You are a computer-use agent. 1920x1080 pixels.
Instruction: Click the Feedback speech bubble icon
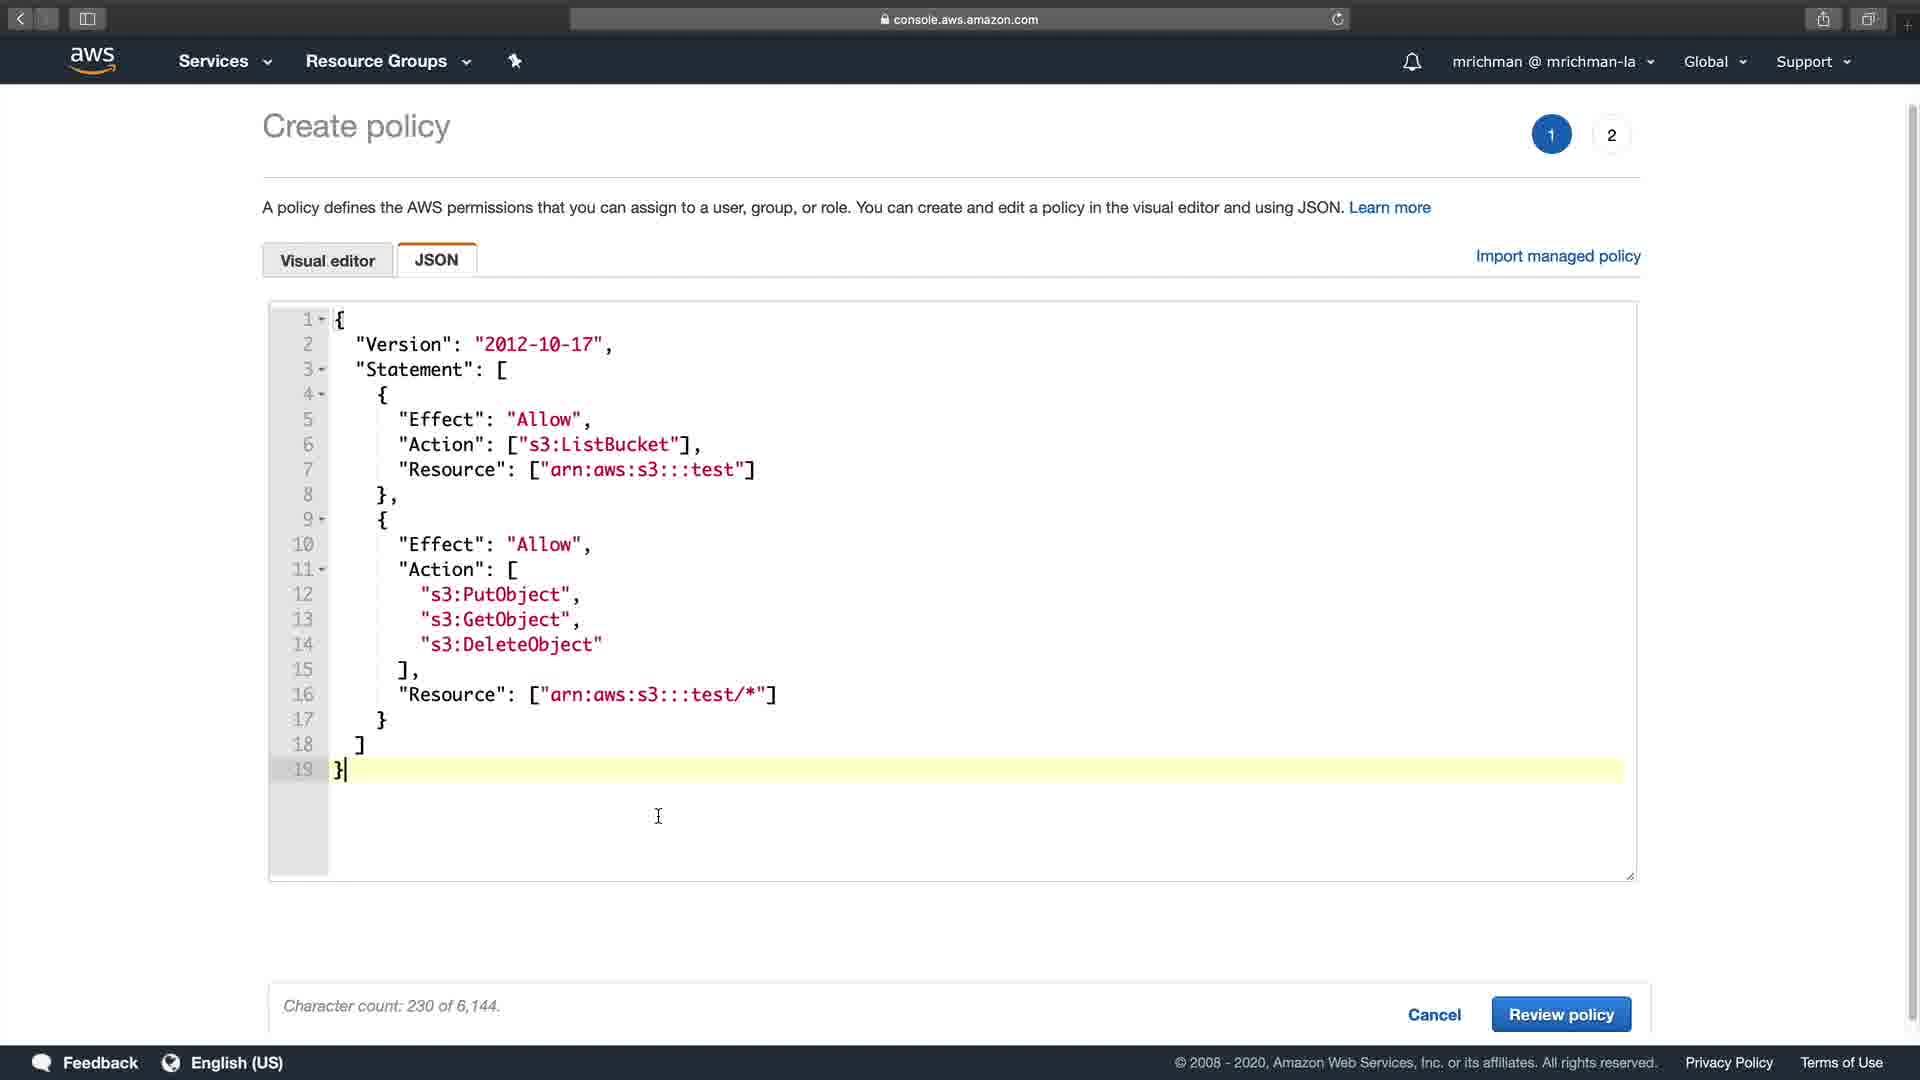41,1062
